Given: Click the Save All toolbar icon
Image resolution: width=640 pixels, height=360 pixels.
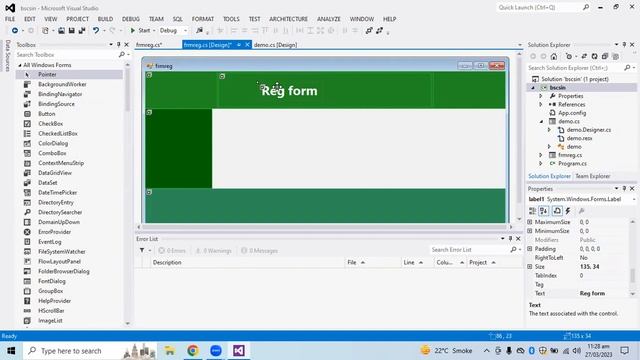Looking at the screenshot, I should point(82,31).
